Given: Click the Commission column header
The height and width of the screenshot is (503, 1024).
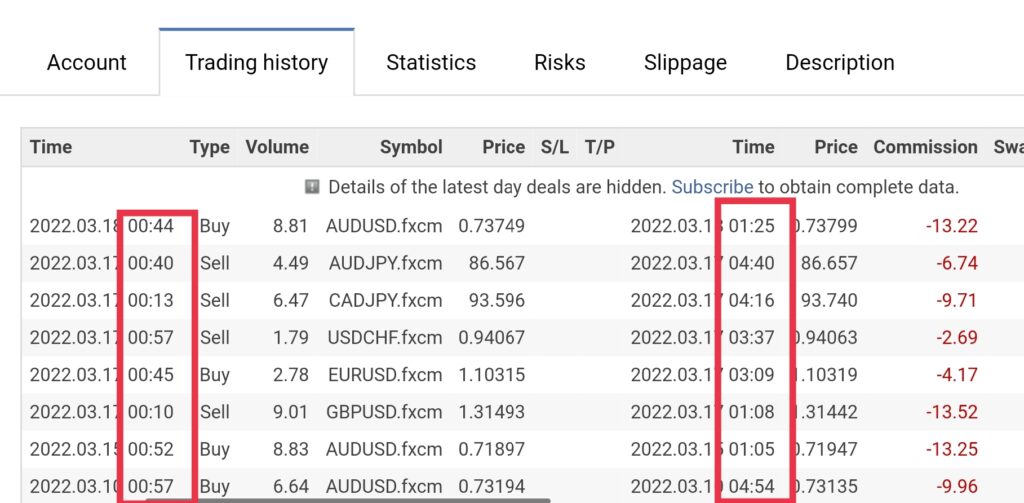Looking at the screenshot, I should (x=925, y=147).
